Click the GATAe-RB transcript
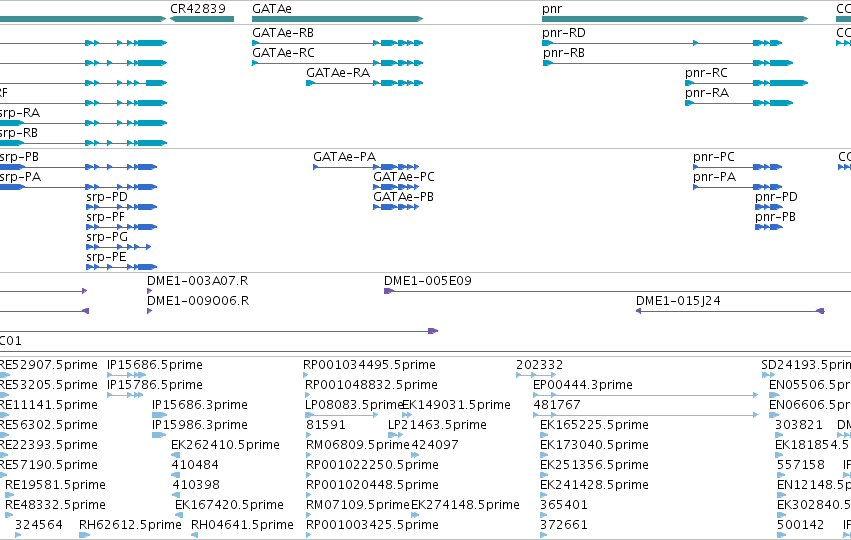The height and width of the screenshot is (540, 851). pyautogui.click(x=337, y=43)
